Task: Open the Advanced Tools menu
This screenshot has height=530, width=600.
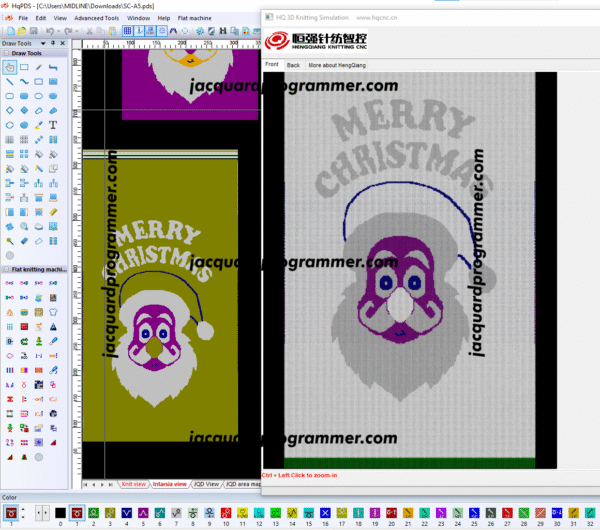Action: 96,18
